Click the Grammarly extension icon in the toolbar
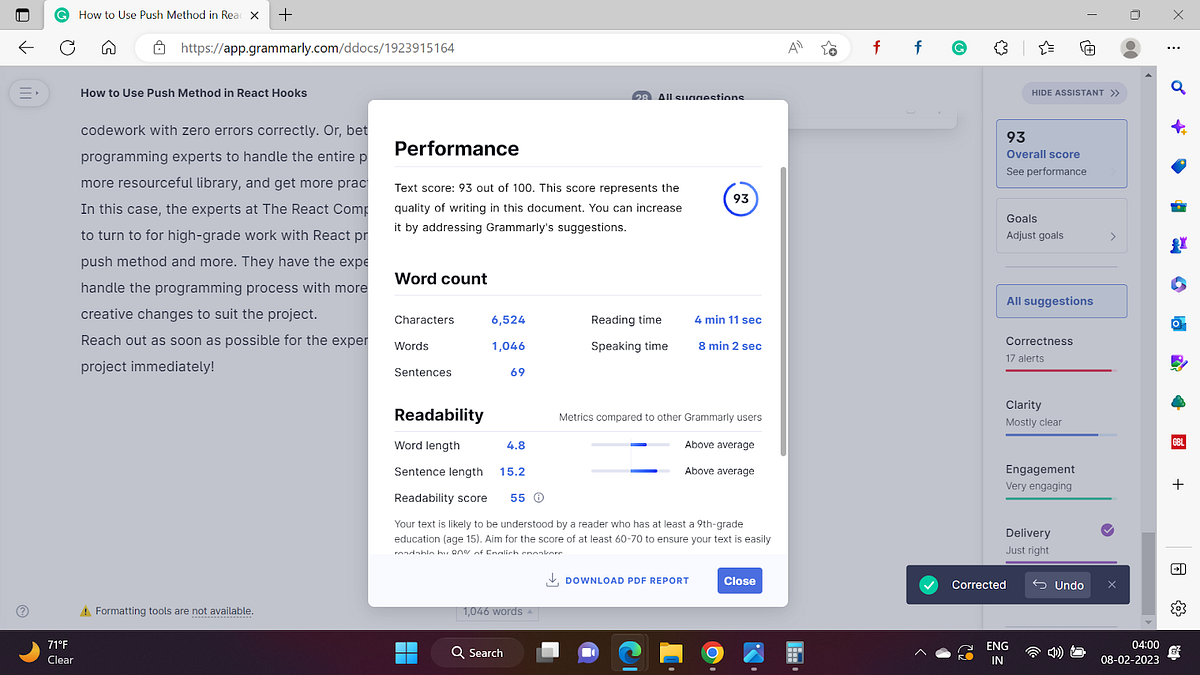 (x=959, y=47)
